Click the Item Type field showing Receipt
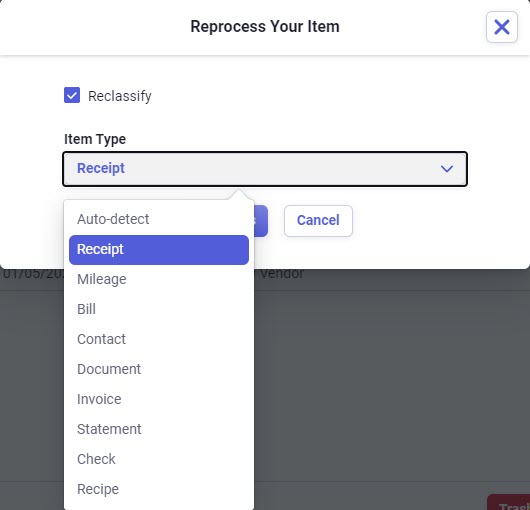Image resolution: width=530 pixels, height=510 pixels. coord(265,169)
